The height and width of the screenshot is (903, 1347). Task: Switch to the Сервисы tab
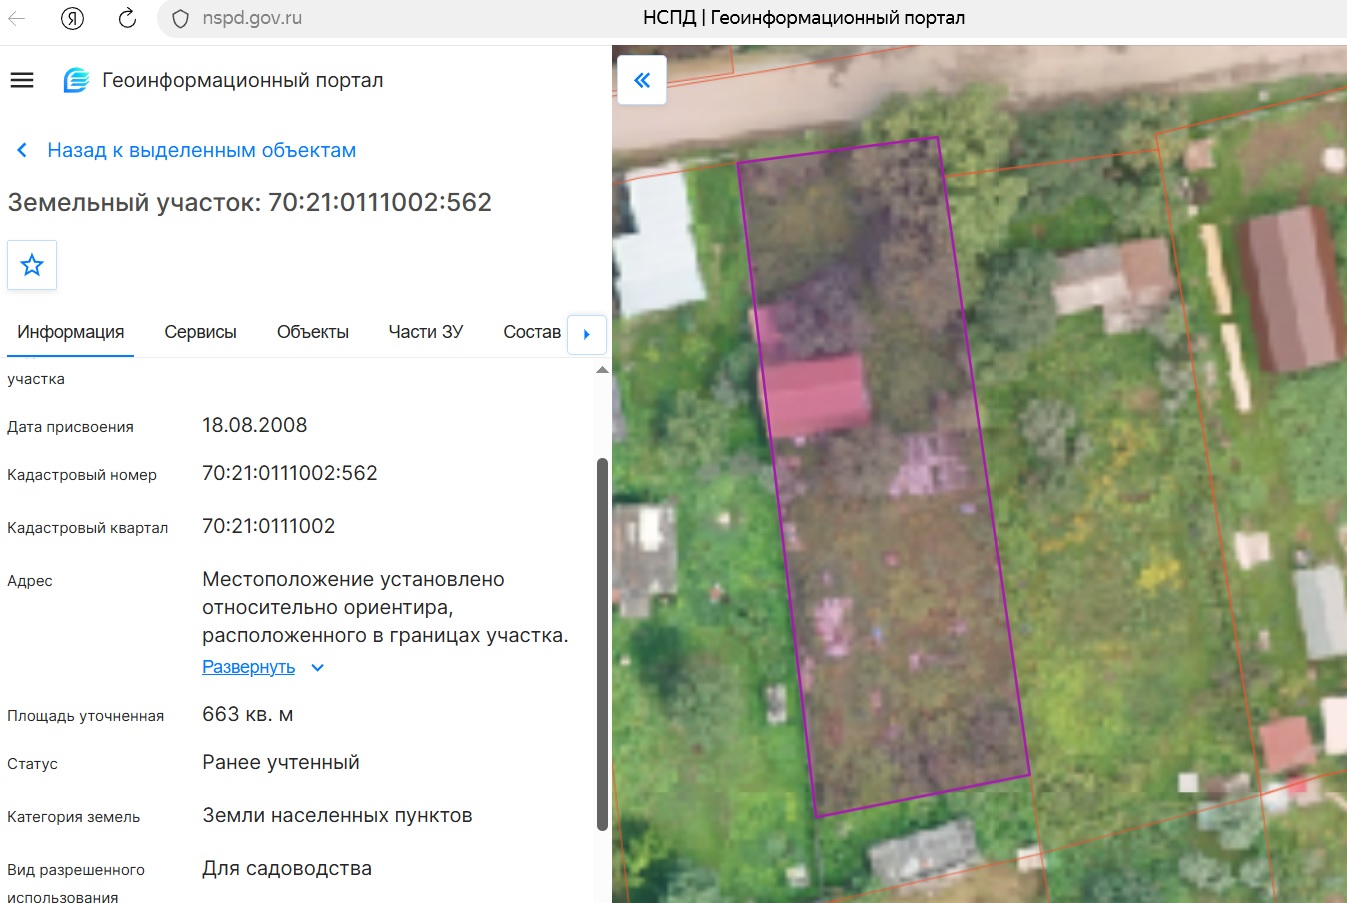(x=200, y=332)
